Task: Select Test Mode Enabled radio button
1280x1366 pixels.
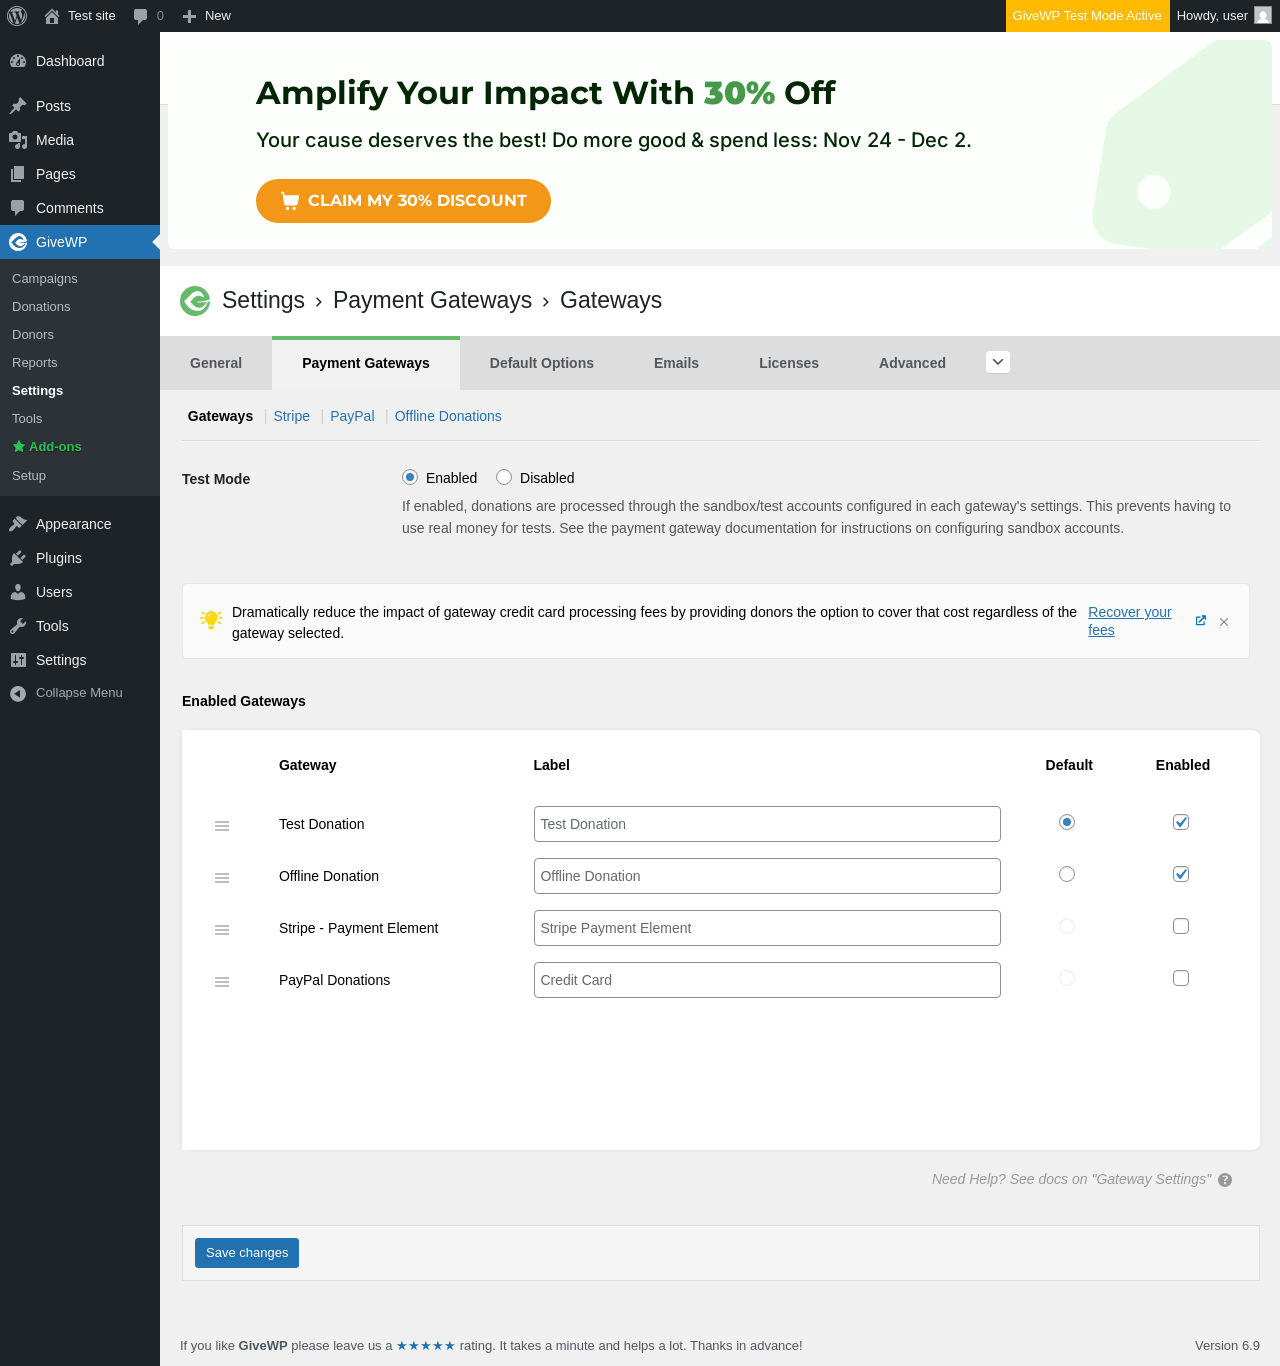Action: (x=410, y=477)
